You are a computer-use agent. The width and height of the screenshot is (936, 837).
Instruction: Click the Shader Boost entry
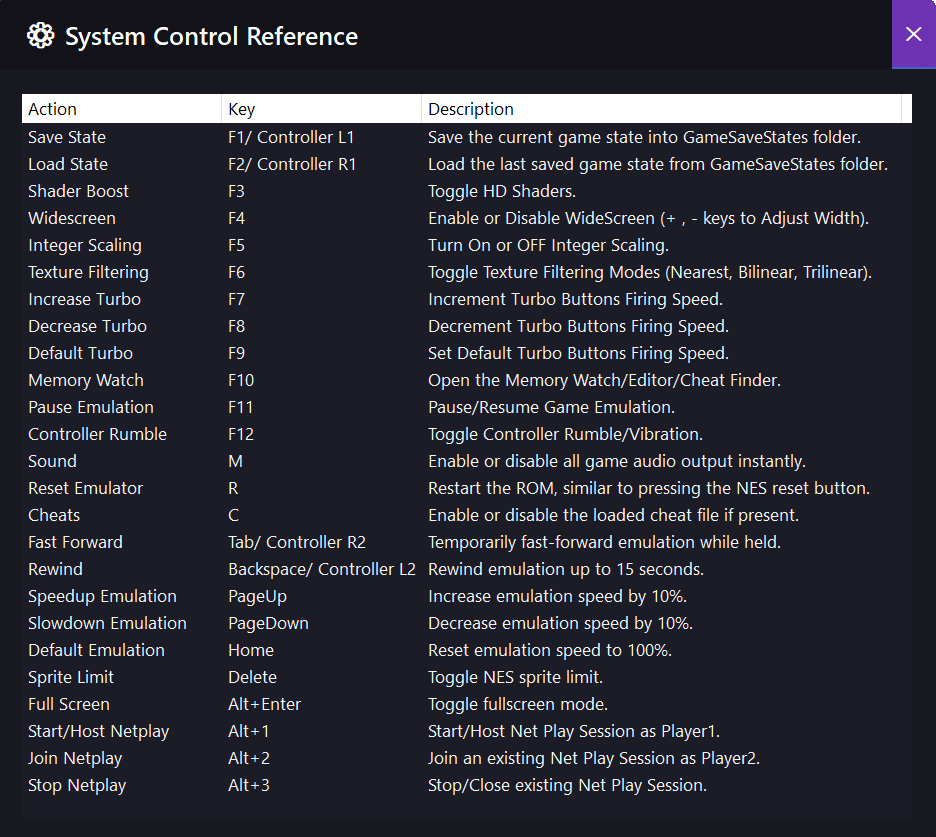(78, 191)
